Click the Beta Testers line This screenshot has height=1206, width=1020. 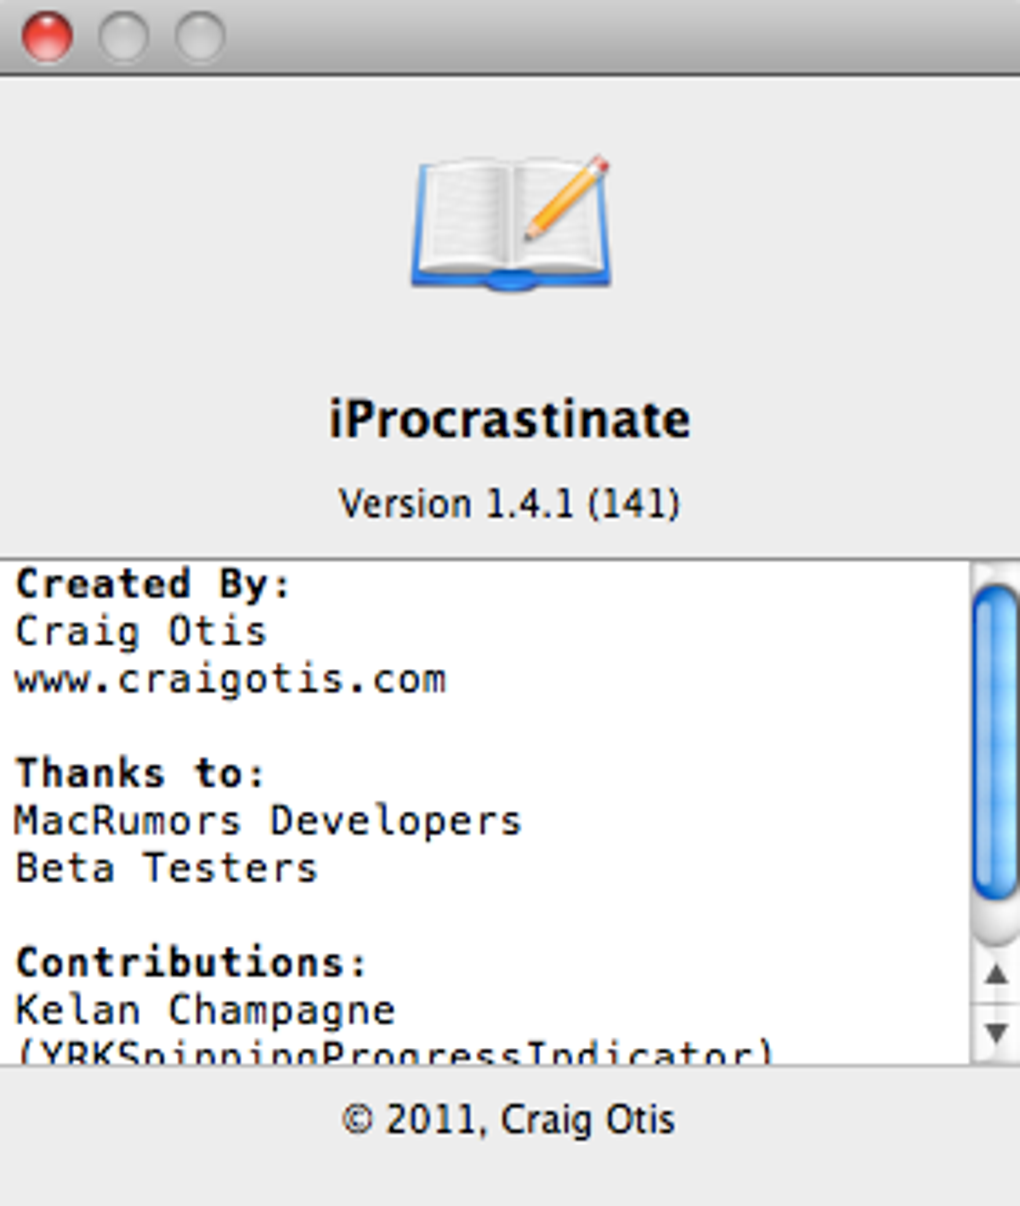166,868
